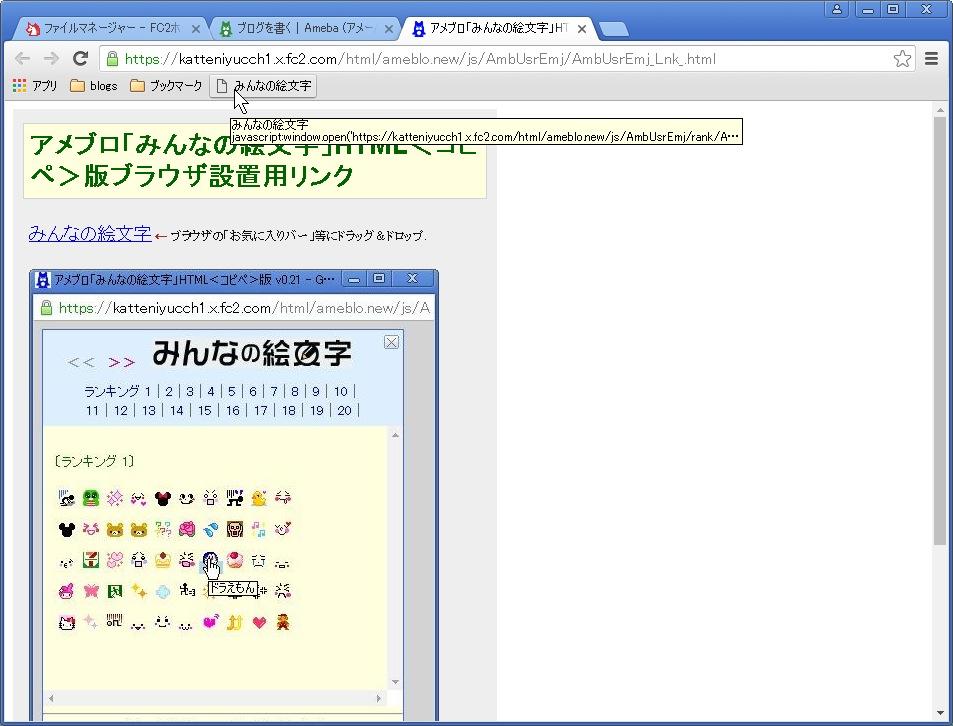The width and height of the screenshot is (953, 726).
Task: Open the アプリ apps shortcut
Action: (x=35, y=86)
